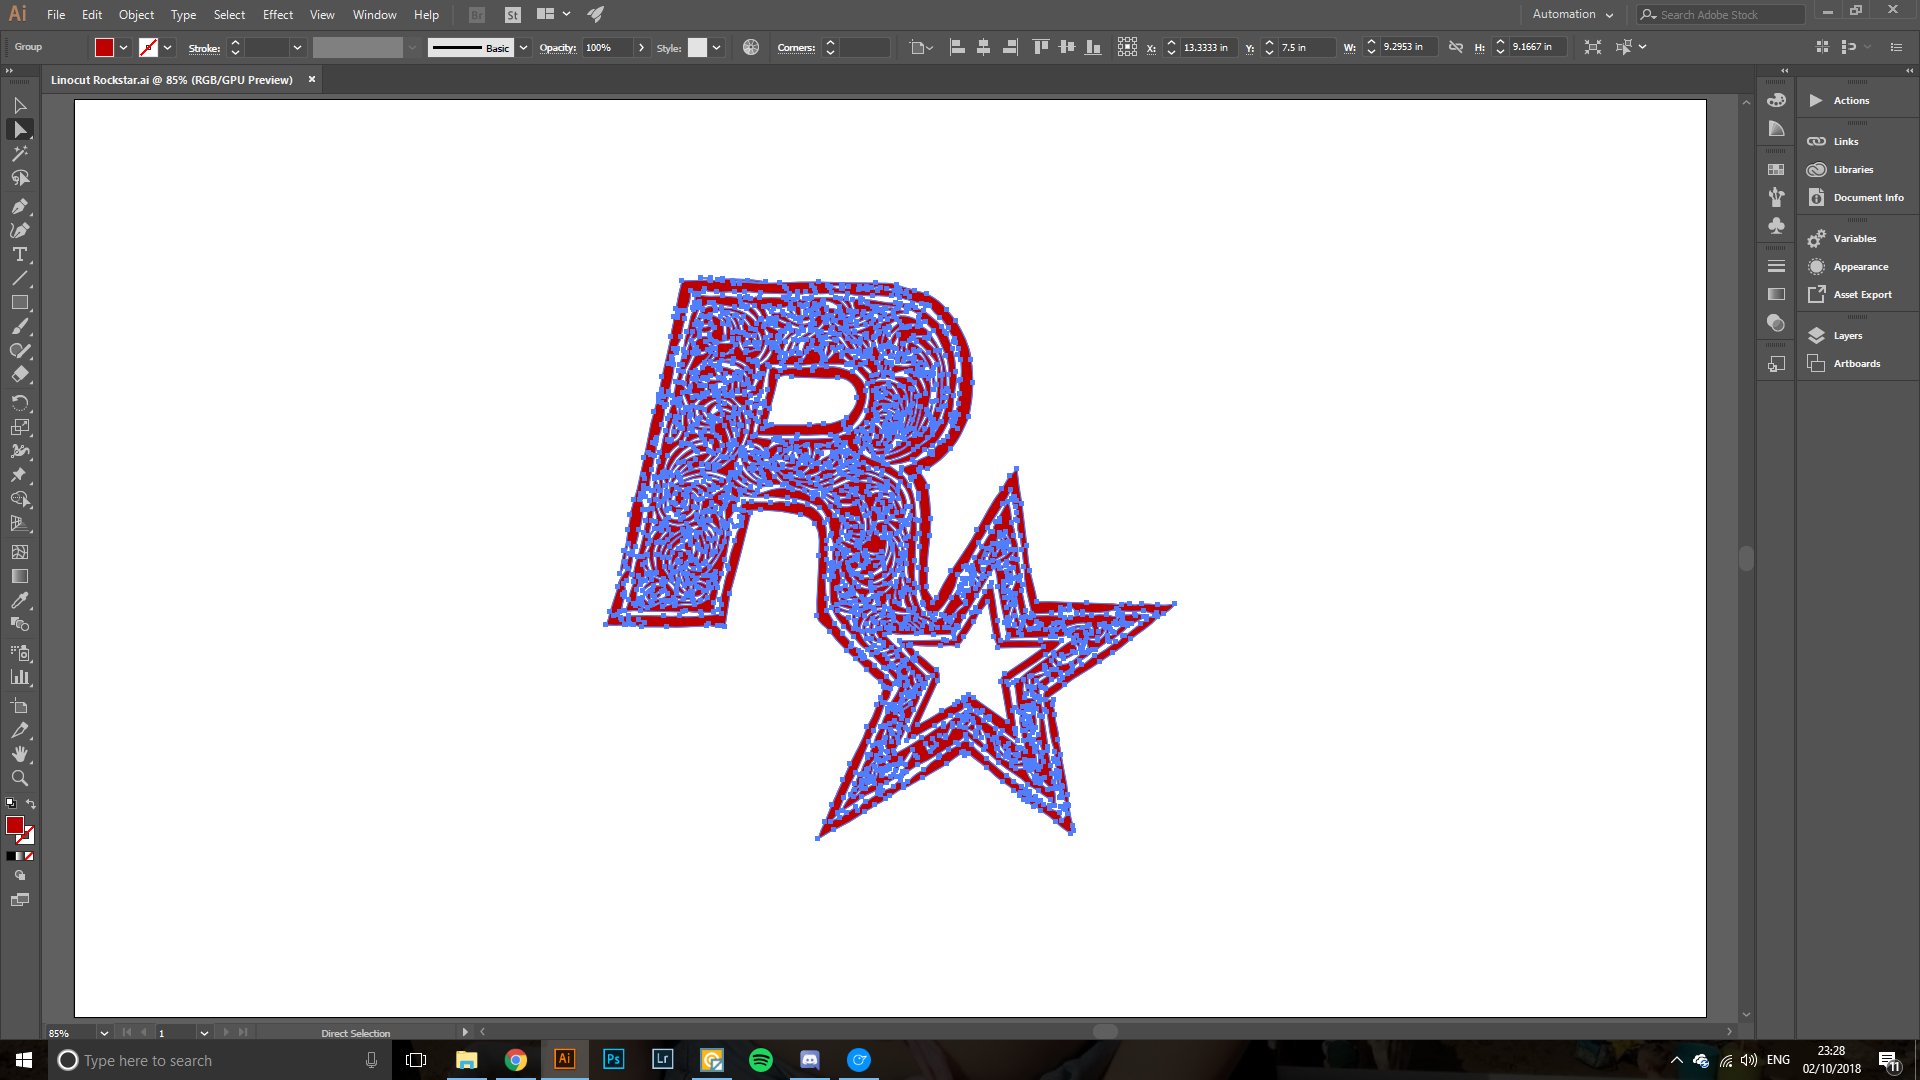
Task: Click horizontal align left icon
Action: (x=957, y=47)
